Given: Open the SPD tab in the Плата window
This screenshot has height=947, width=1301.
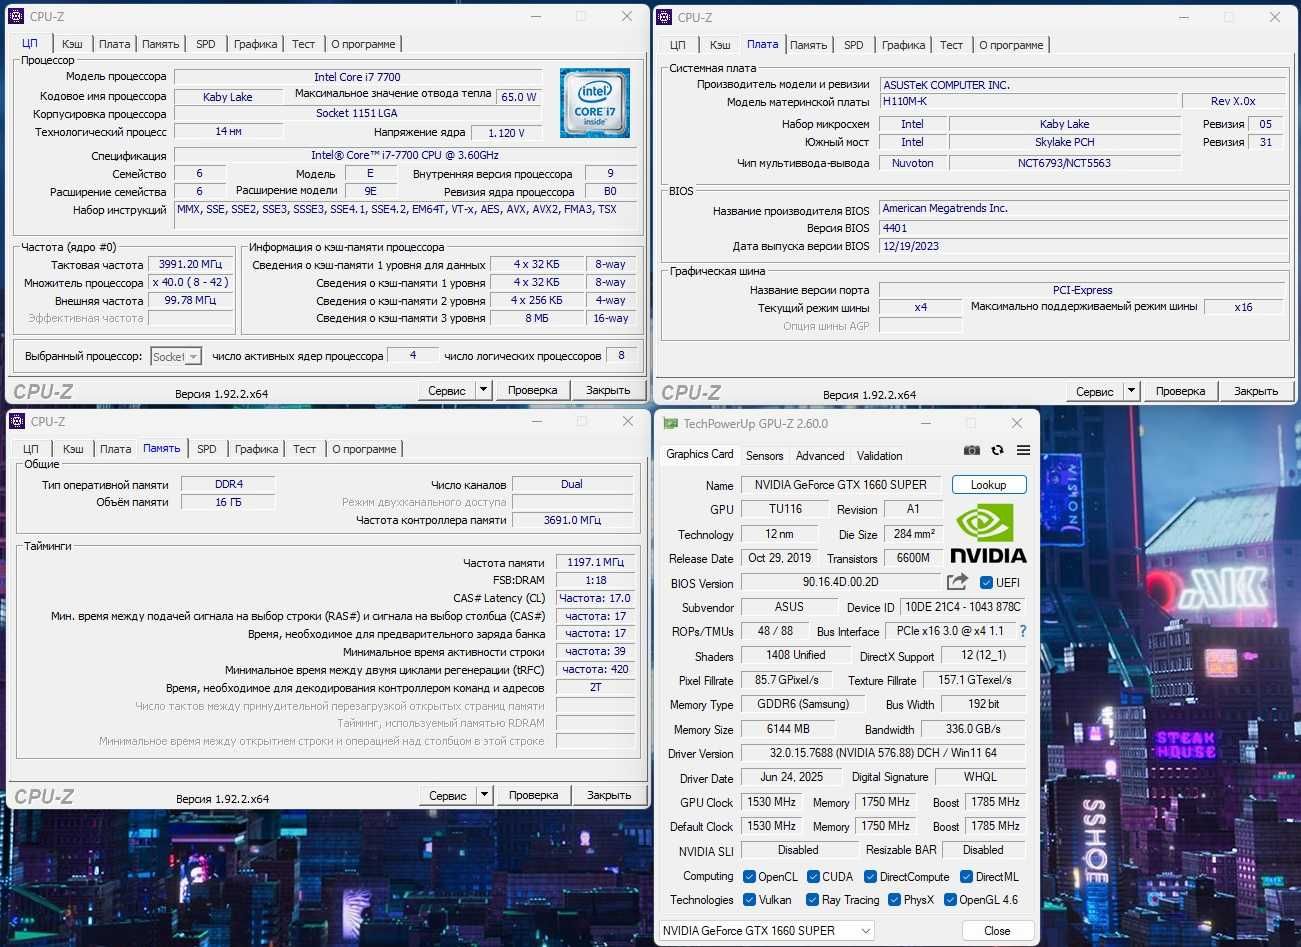Looking at the screenshot, I should pyautogui.click(x=854, y=45).
